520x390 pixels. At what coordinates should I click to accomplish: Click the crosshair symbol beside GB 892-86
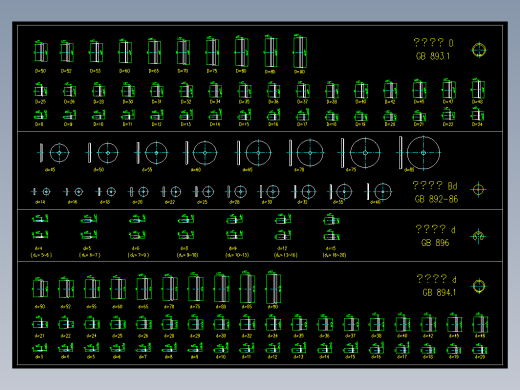pos(478,190)
